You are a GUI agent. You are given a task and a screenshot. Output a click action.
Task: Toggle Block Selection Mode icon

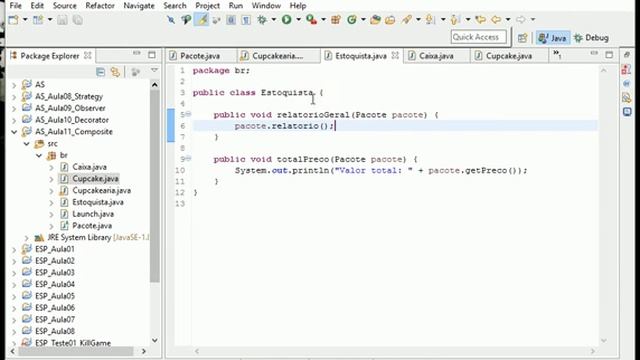(231, 20)
